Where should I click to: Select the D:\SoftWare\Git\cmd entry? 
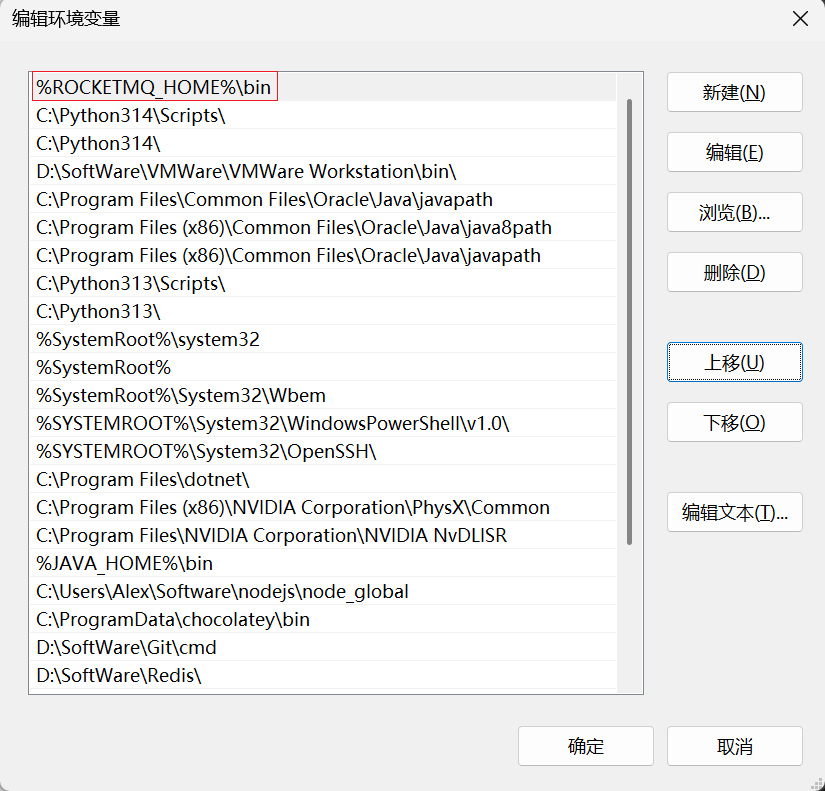pos(127,647)
